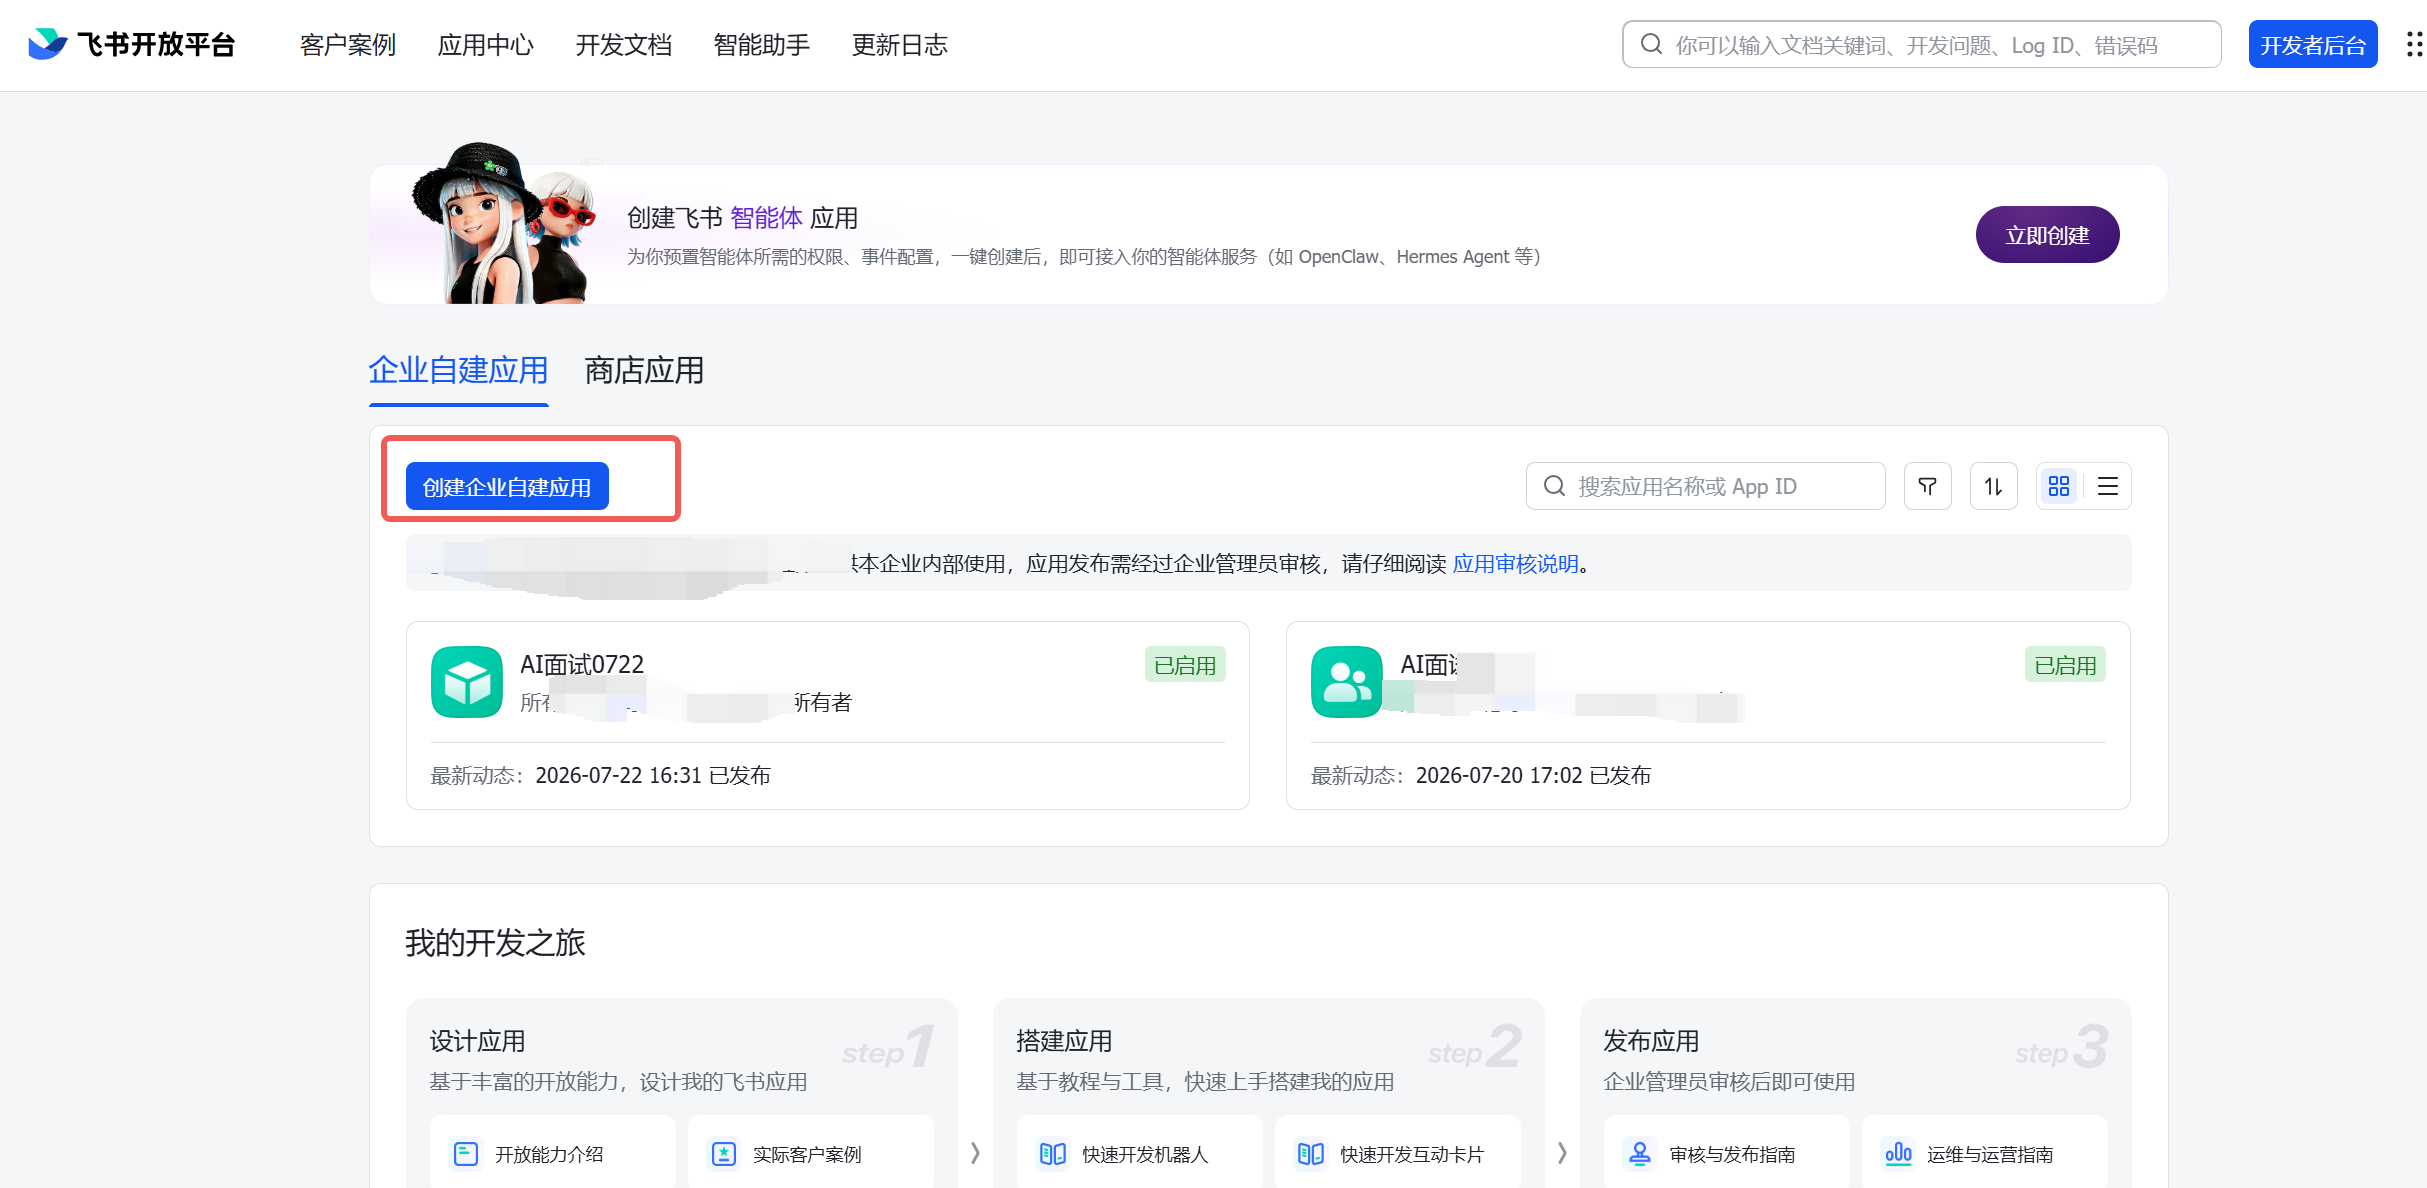Screen dimensions: 2427x1188
Task: Click 创建企业自建应用 button
Action: tap(507, 486)
